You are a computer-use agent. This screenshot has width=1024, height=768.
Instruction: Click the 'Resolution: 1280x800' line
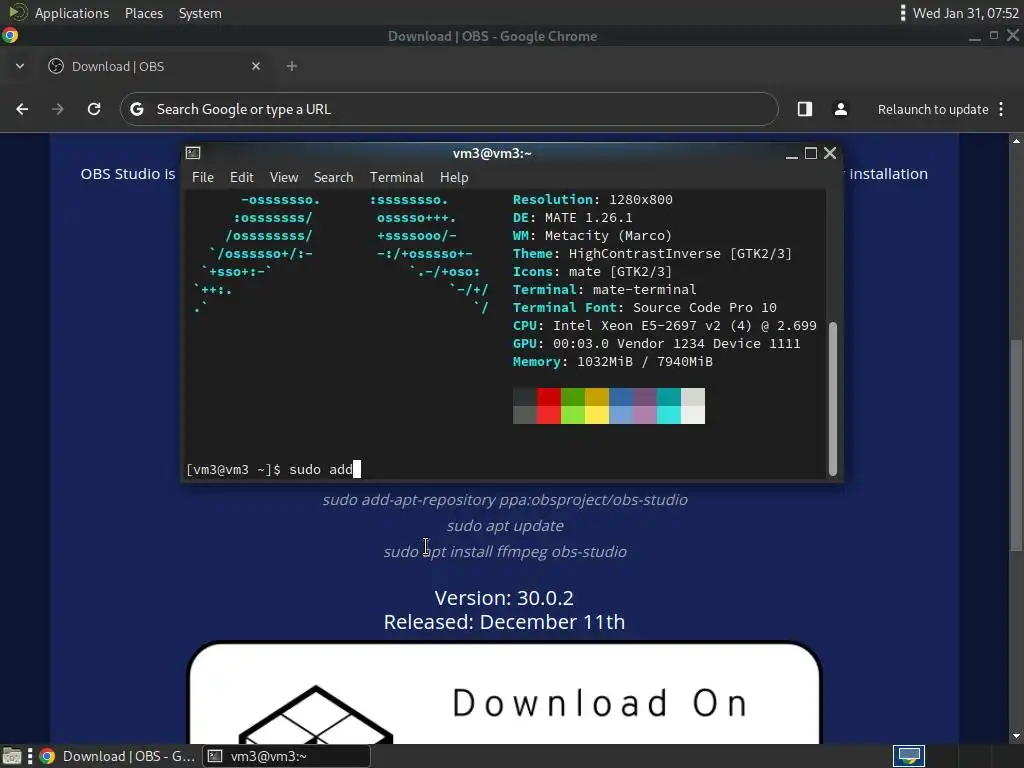click(592, 199)
